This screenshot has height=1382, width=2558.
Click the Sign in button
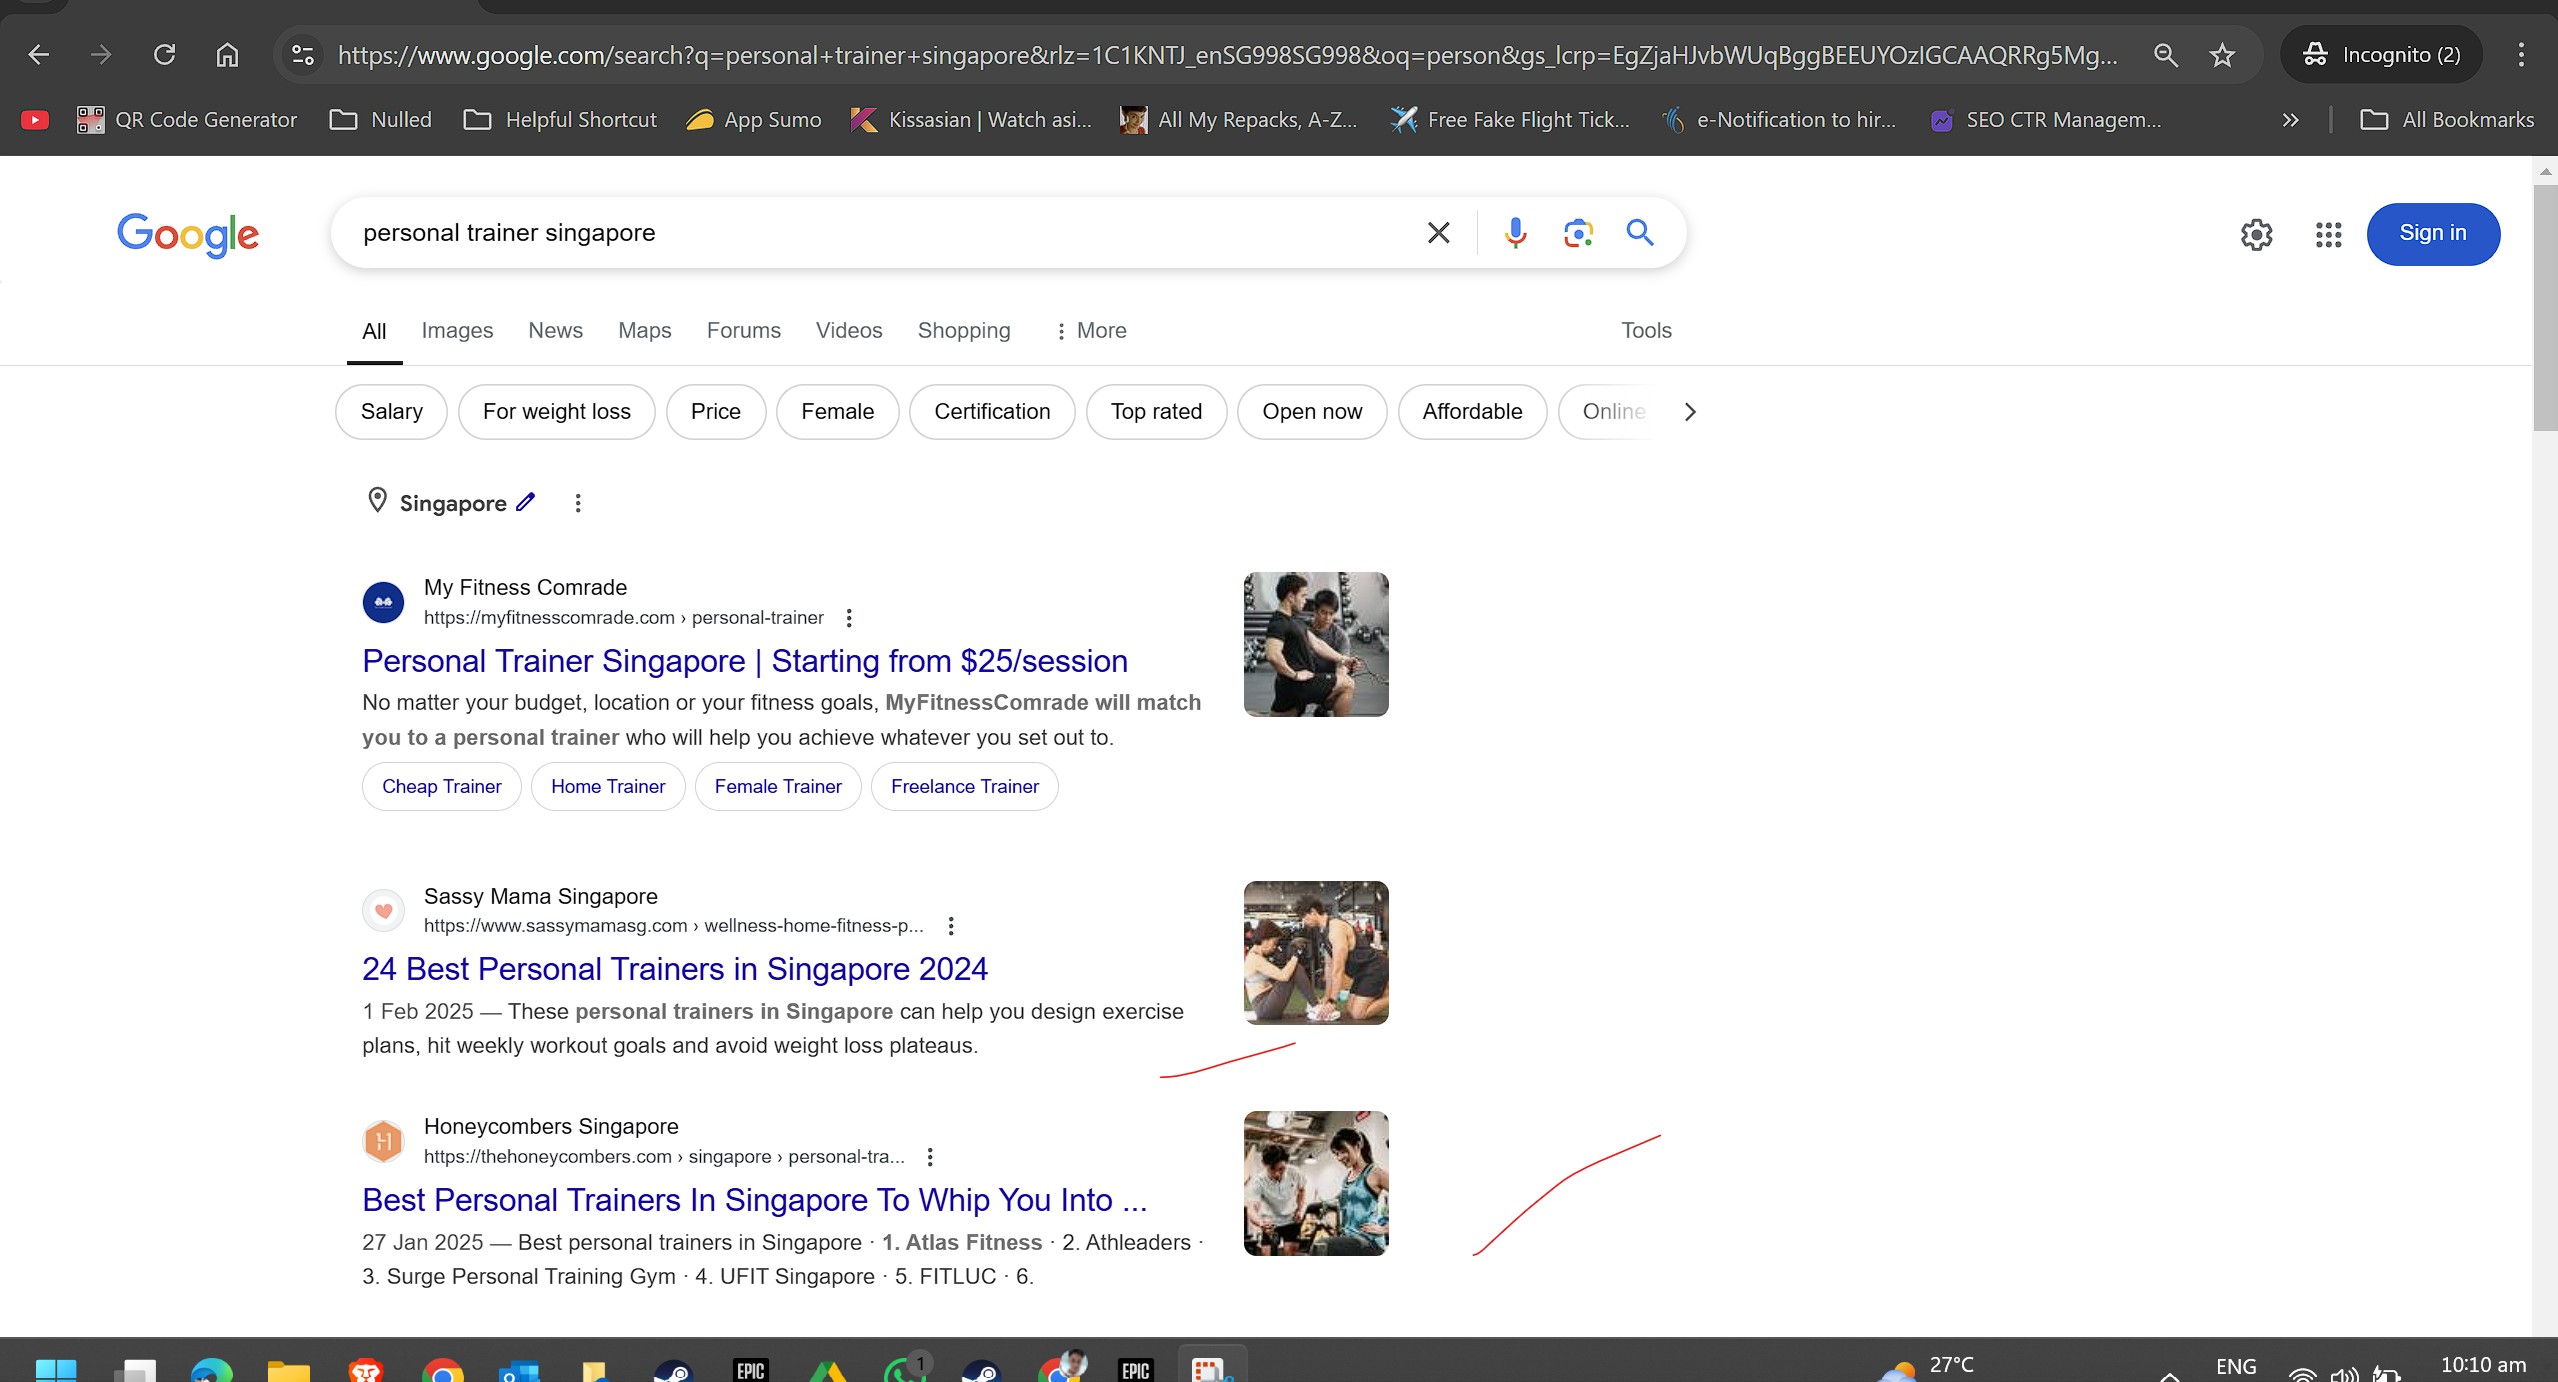tap(2433, 233)
